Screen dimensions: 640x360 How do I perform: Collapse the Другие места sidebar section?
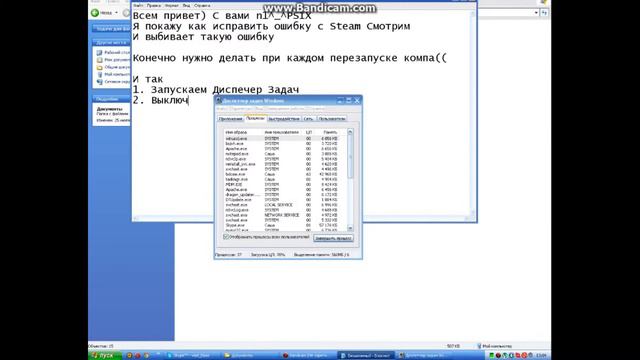coord(111,42)
